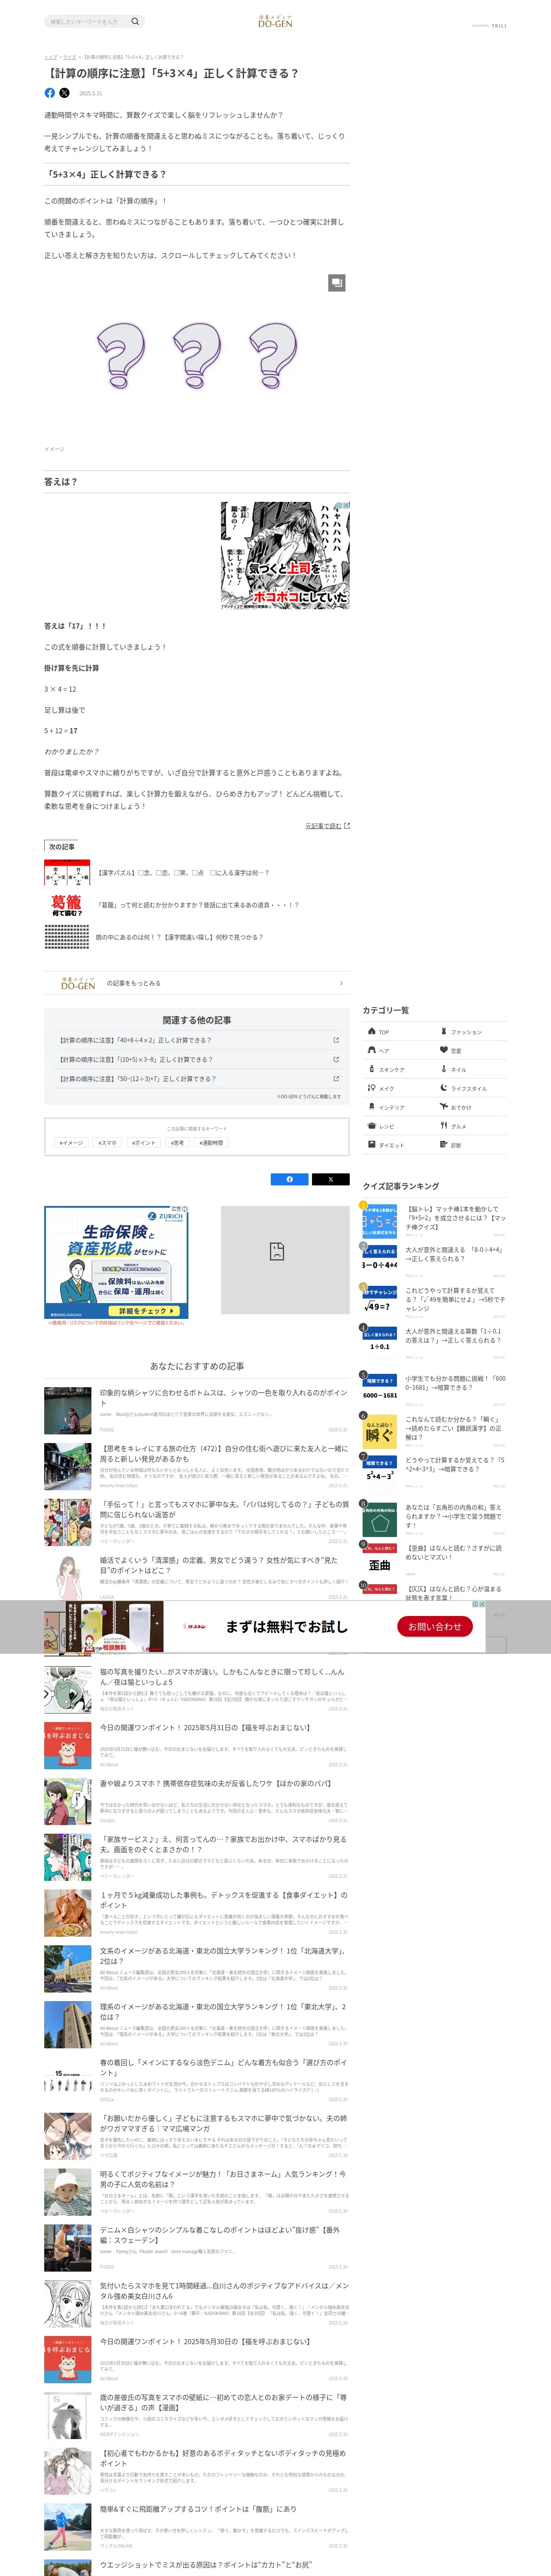Open recommended article 手伝って！ thumbnail
This screenshot has width=551, height=2576.
click(x=68, y=1522)
